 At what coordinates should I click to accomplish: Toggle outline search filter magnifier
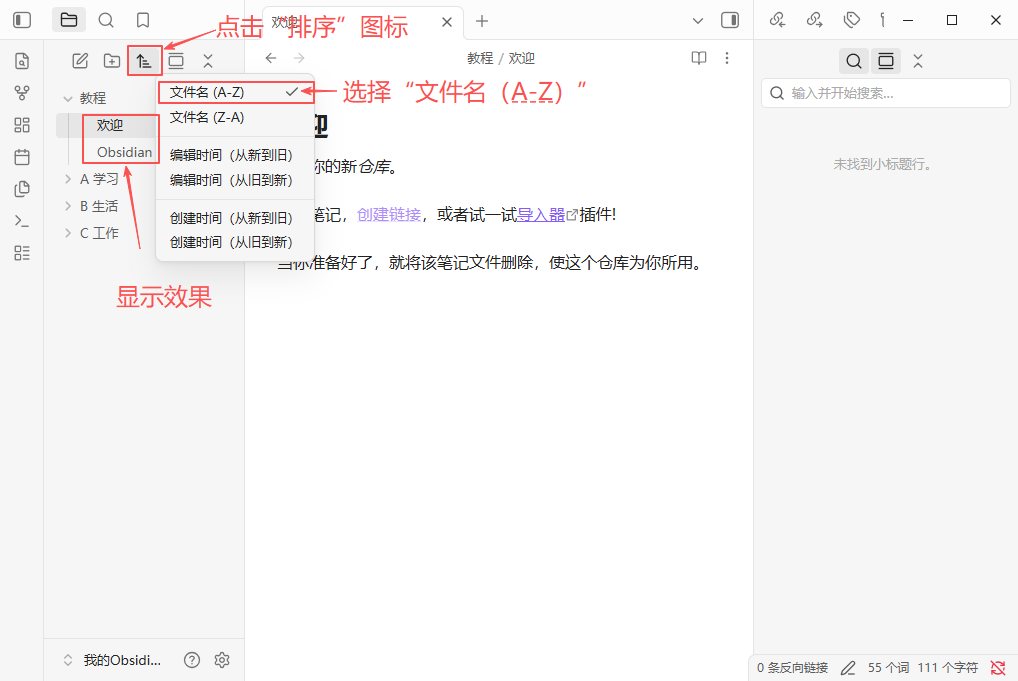coord(854,61)
